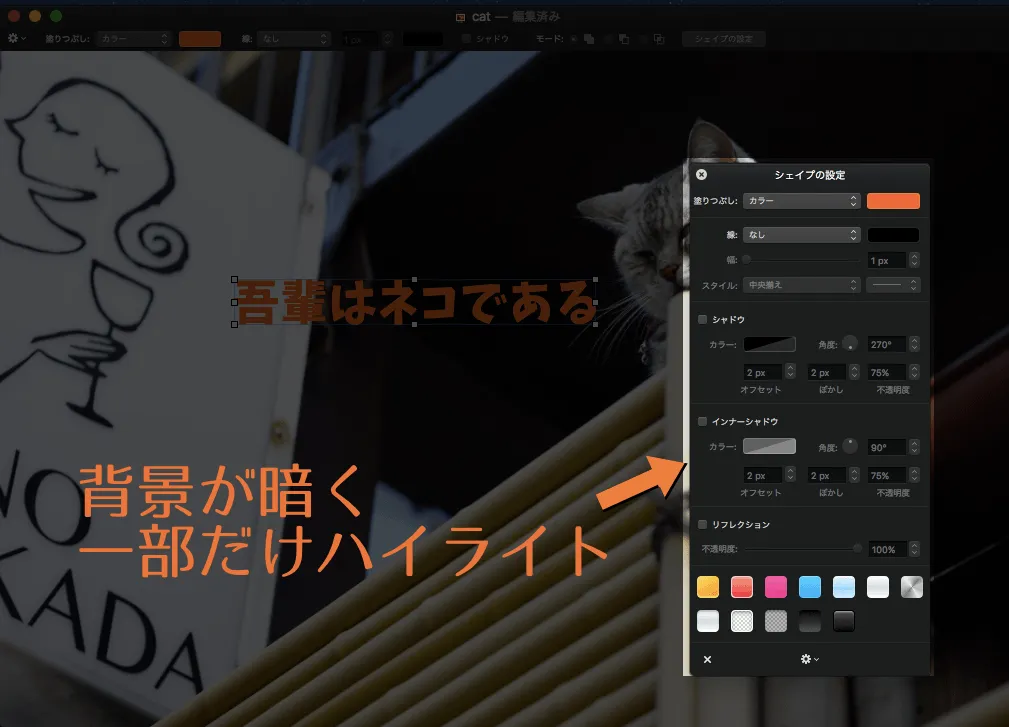Click the inner shadow ぼかし stepper
The image size is (1009, 727).
click(855, 475)
